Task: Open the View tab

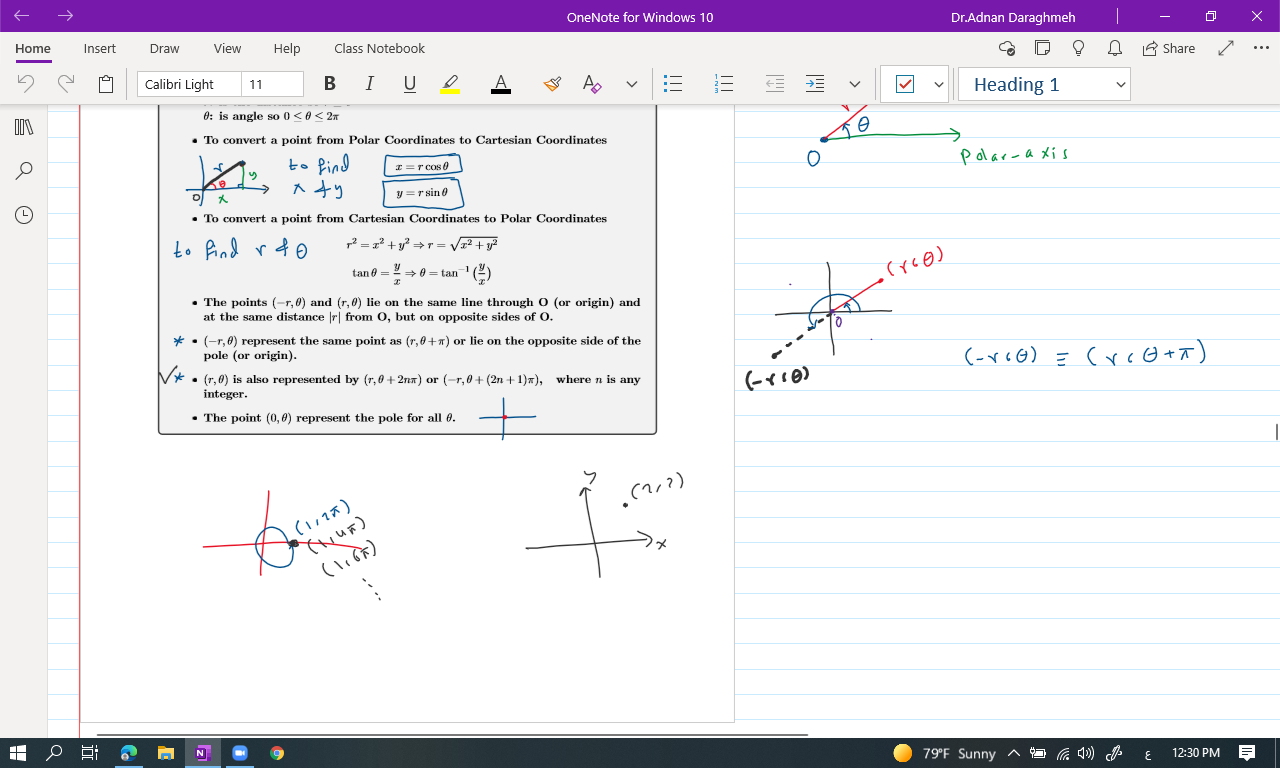Action: pos(227,48)
